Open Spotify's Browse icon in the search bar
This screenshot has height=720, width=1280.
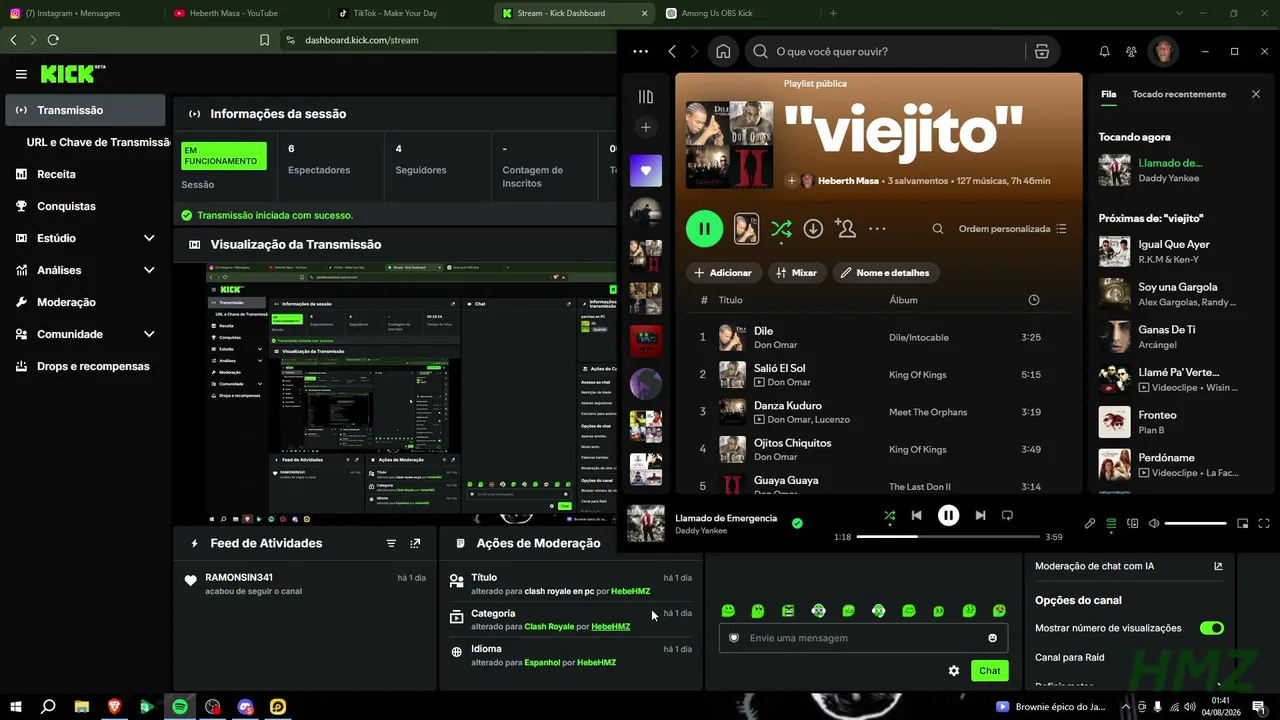point(1042,52)
